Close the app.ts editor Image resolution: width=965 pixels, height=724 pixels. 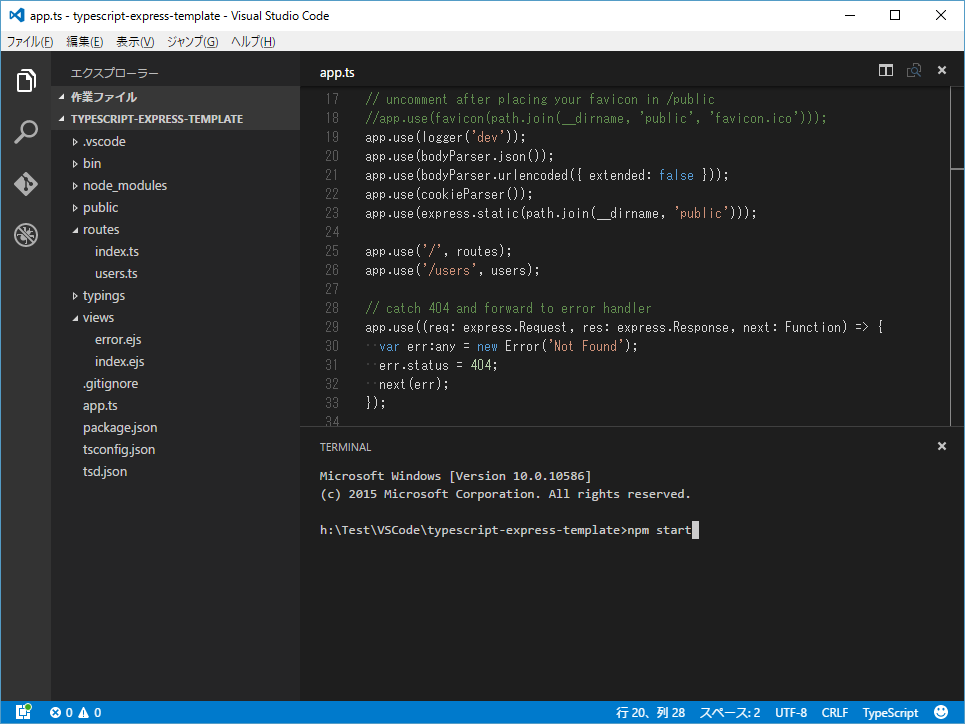pyautogui.click(x=942, y=70)
